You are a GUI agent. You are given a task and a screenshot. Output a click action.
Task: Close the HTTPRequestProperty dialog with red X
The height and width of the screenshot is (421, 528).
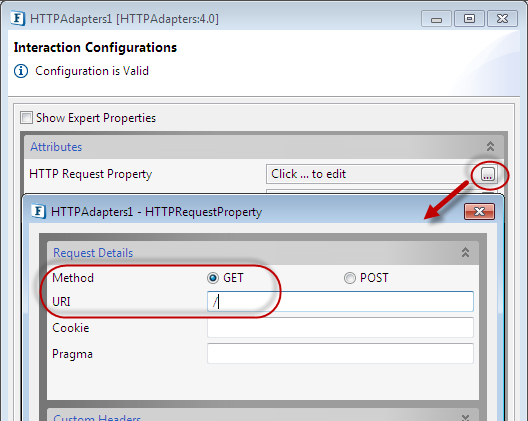479,212
